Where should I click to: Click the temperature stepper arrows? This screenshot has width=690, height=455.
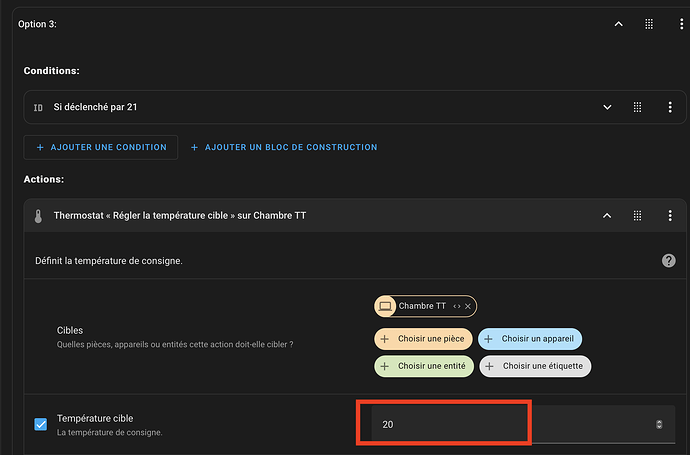pyautogui.click(x=658, y=425)
